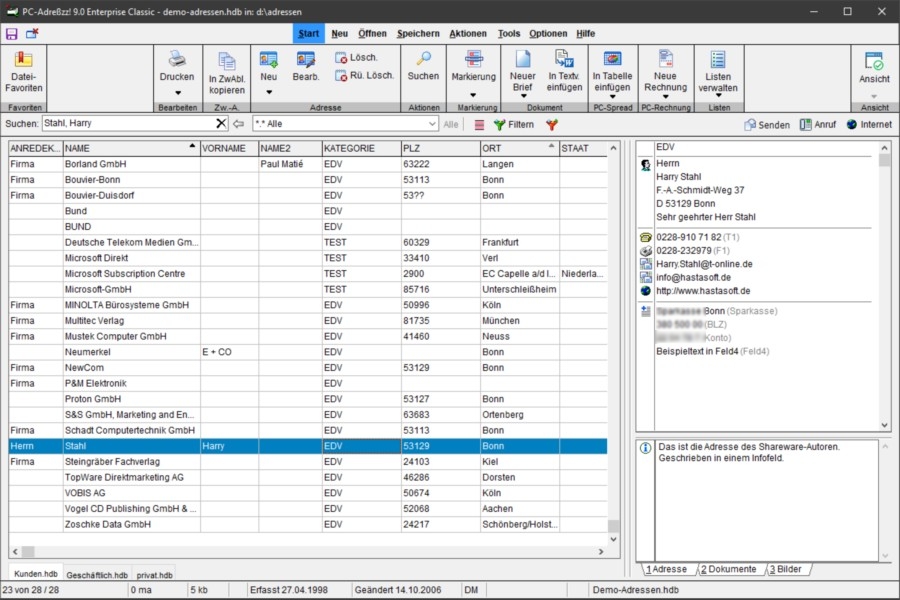
Task: Open the Tools menu
Action: click(x=509, y=33)
